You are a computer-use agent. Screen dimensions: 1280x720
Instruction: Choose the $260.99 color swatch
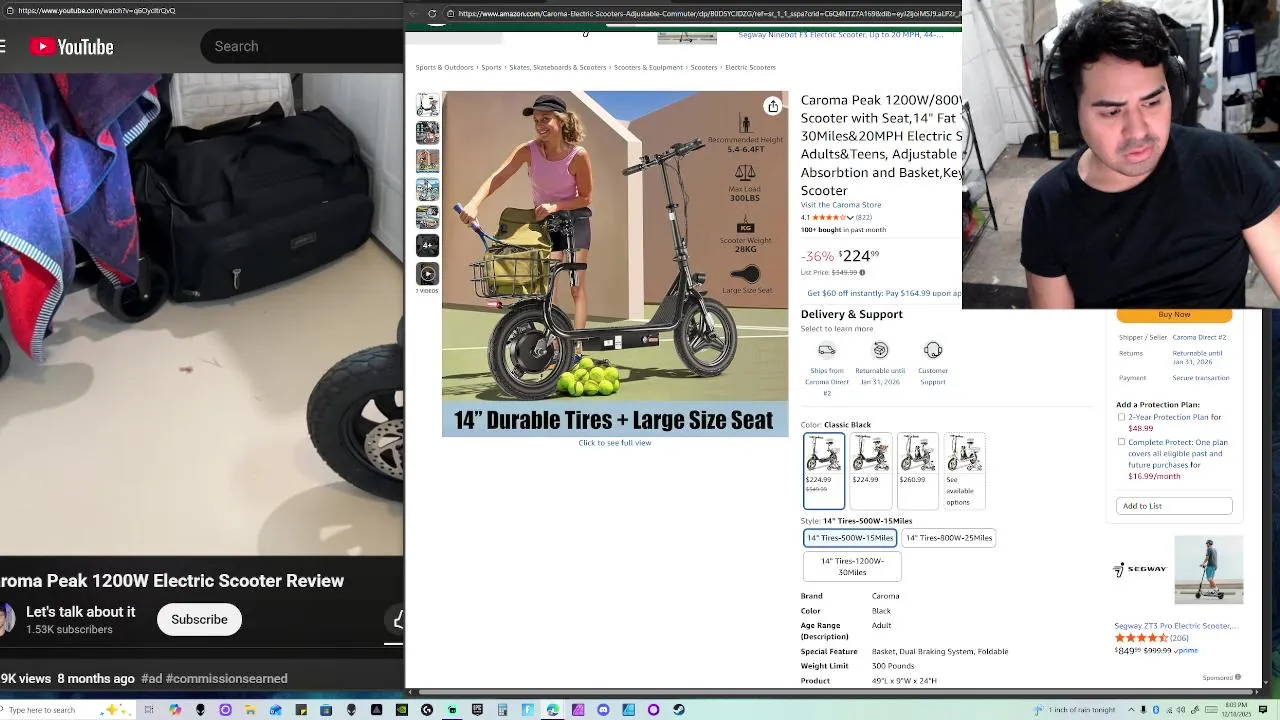pos(918,471)
